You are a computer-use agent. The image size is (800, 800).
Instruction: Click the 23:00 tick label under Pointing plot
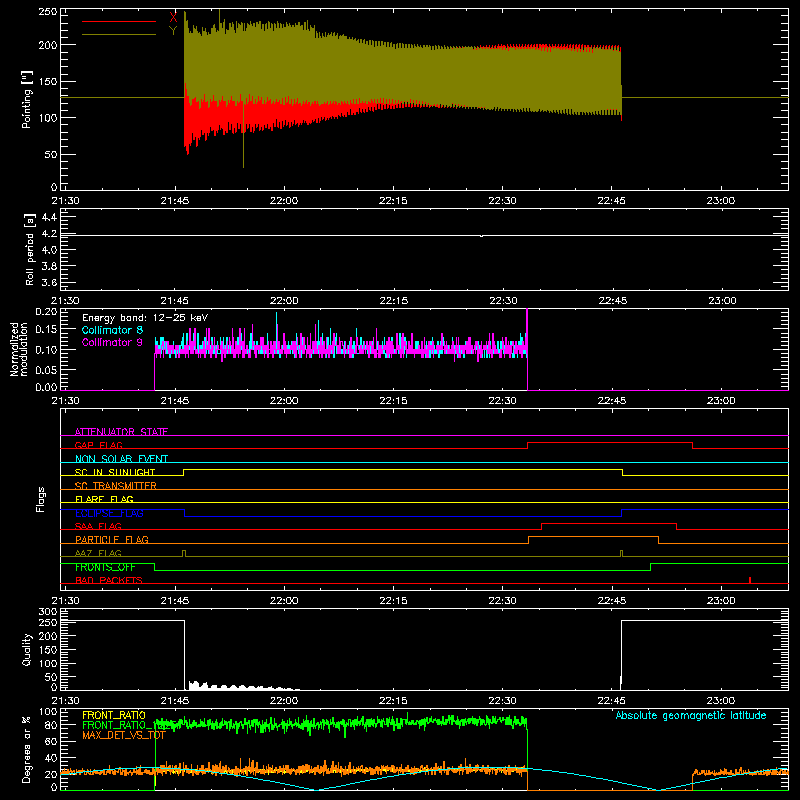point(720,201)
